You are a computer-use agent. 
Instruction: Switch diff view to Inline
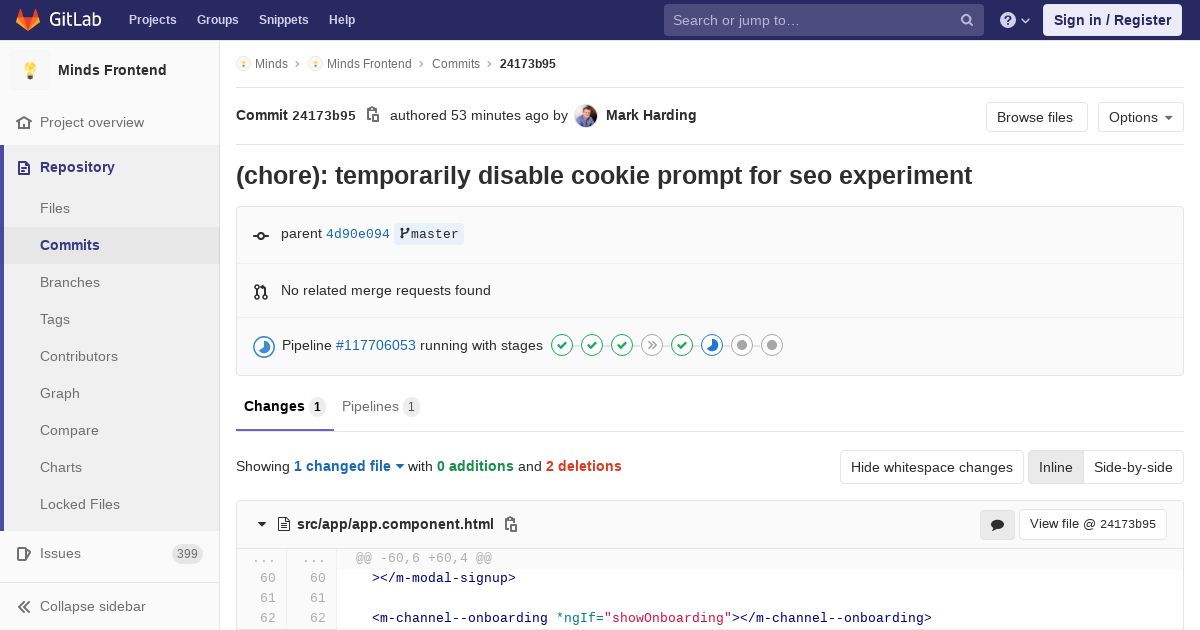pos(1055,467)
